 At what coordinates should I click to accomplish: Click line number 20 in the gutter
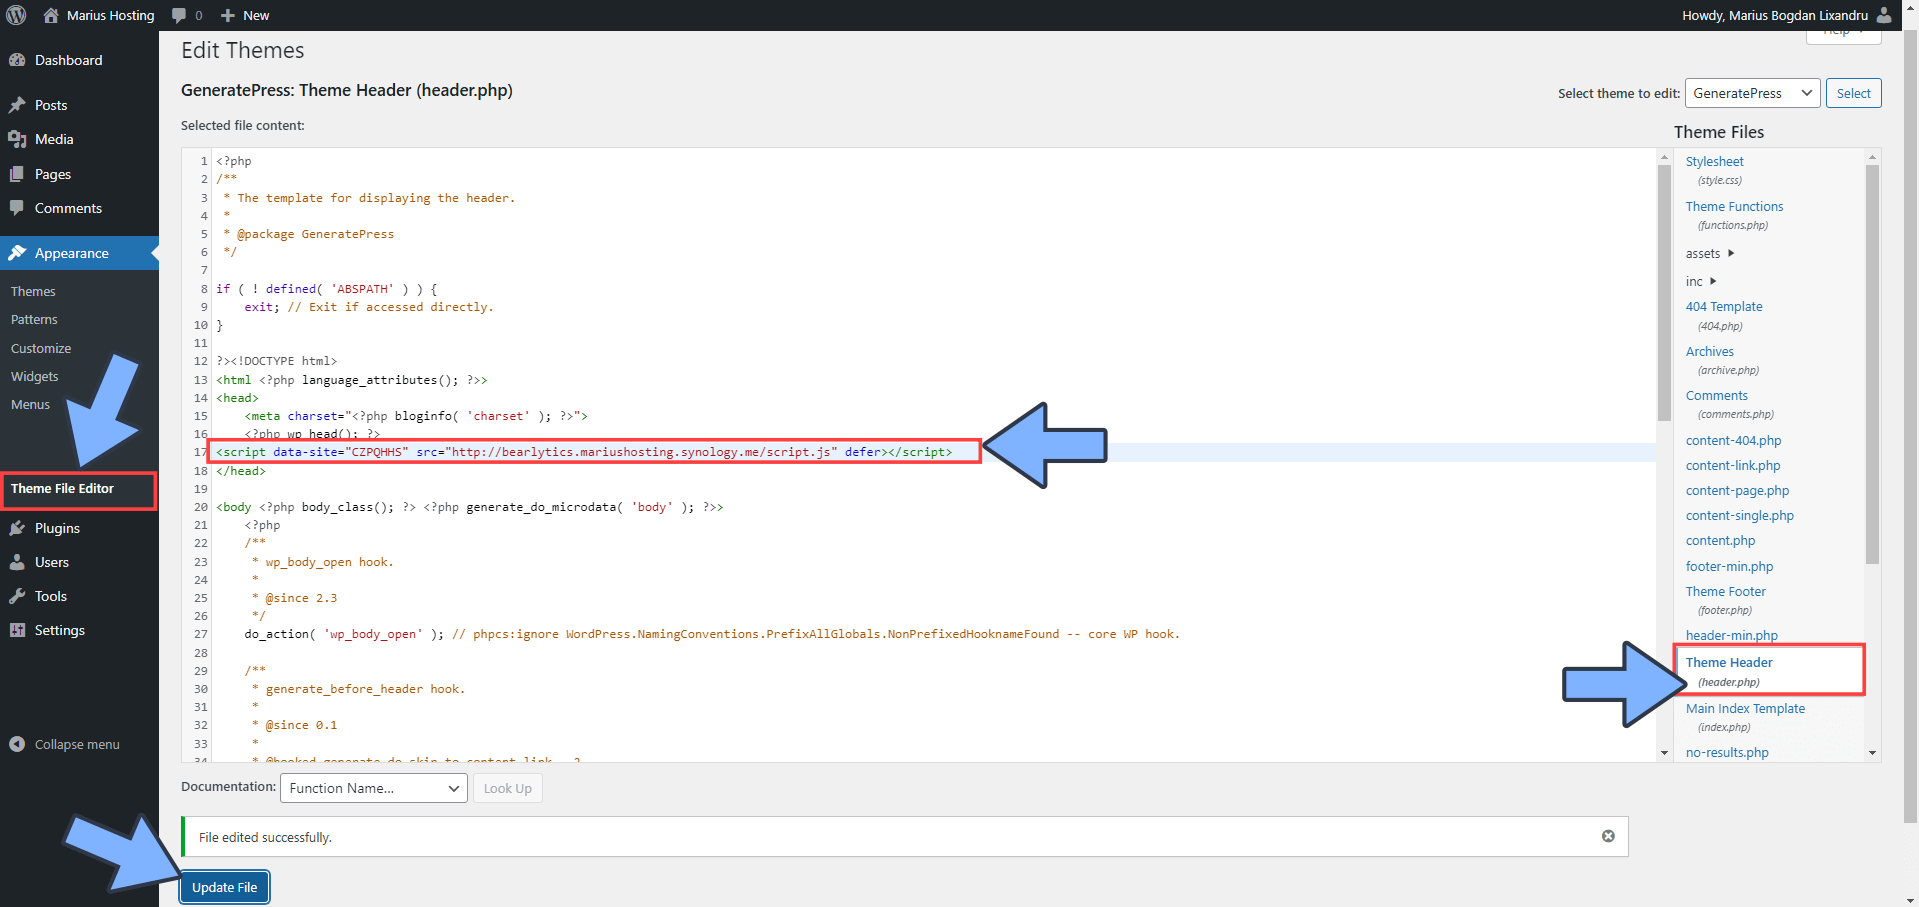pos(201,507)
